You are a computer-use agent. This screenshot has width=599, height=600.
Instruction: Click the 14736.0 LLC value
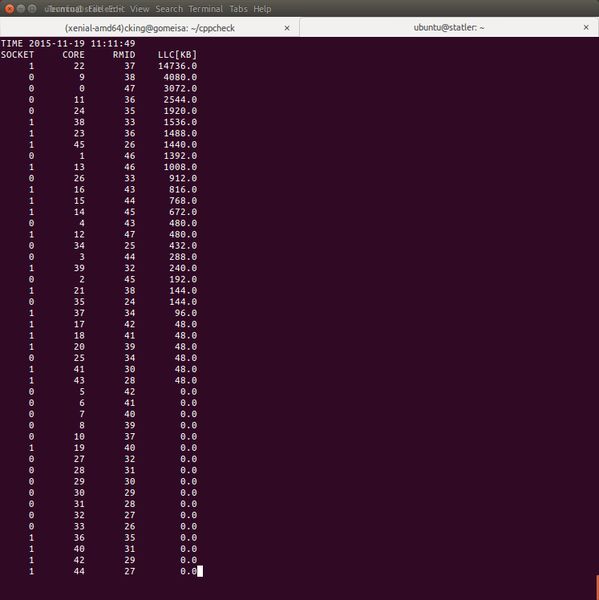(177, 66)
